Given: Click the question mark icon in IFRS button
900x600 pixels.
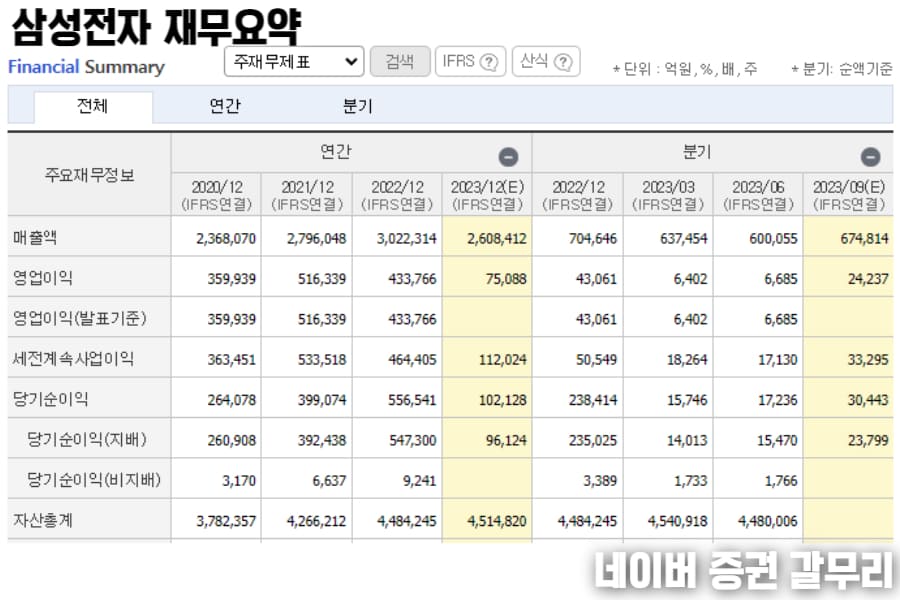Looking at the screenshot, I should pos(489,62).
